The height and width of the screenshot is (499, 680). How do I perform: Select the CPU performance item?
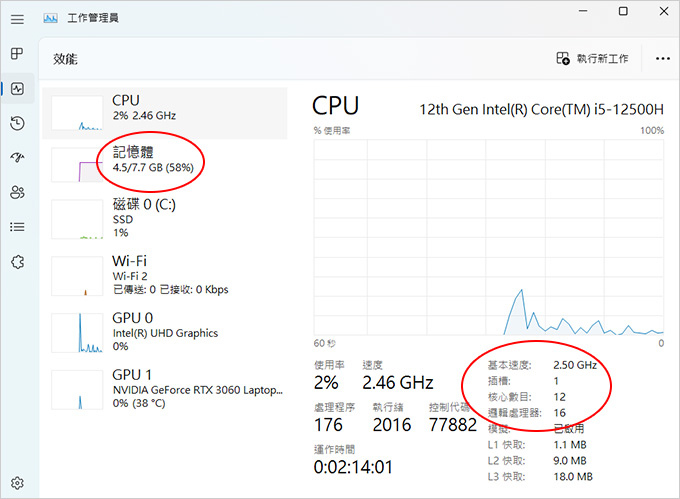click(x=165, y=113)
